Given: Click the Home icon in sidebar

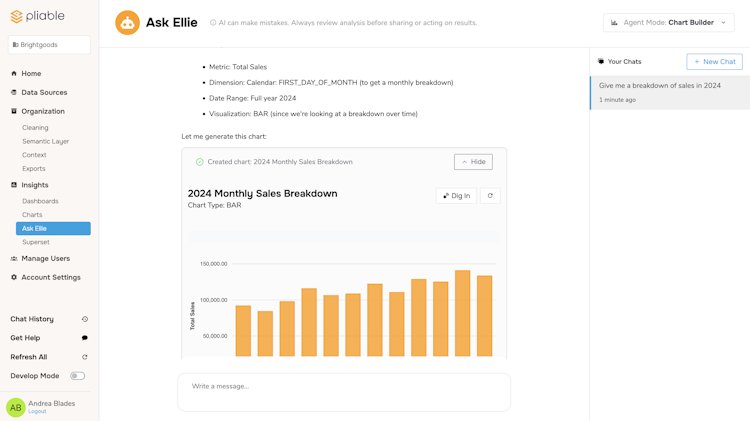Looking at the screenshot, I should 14,74.
